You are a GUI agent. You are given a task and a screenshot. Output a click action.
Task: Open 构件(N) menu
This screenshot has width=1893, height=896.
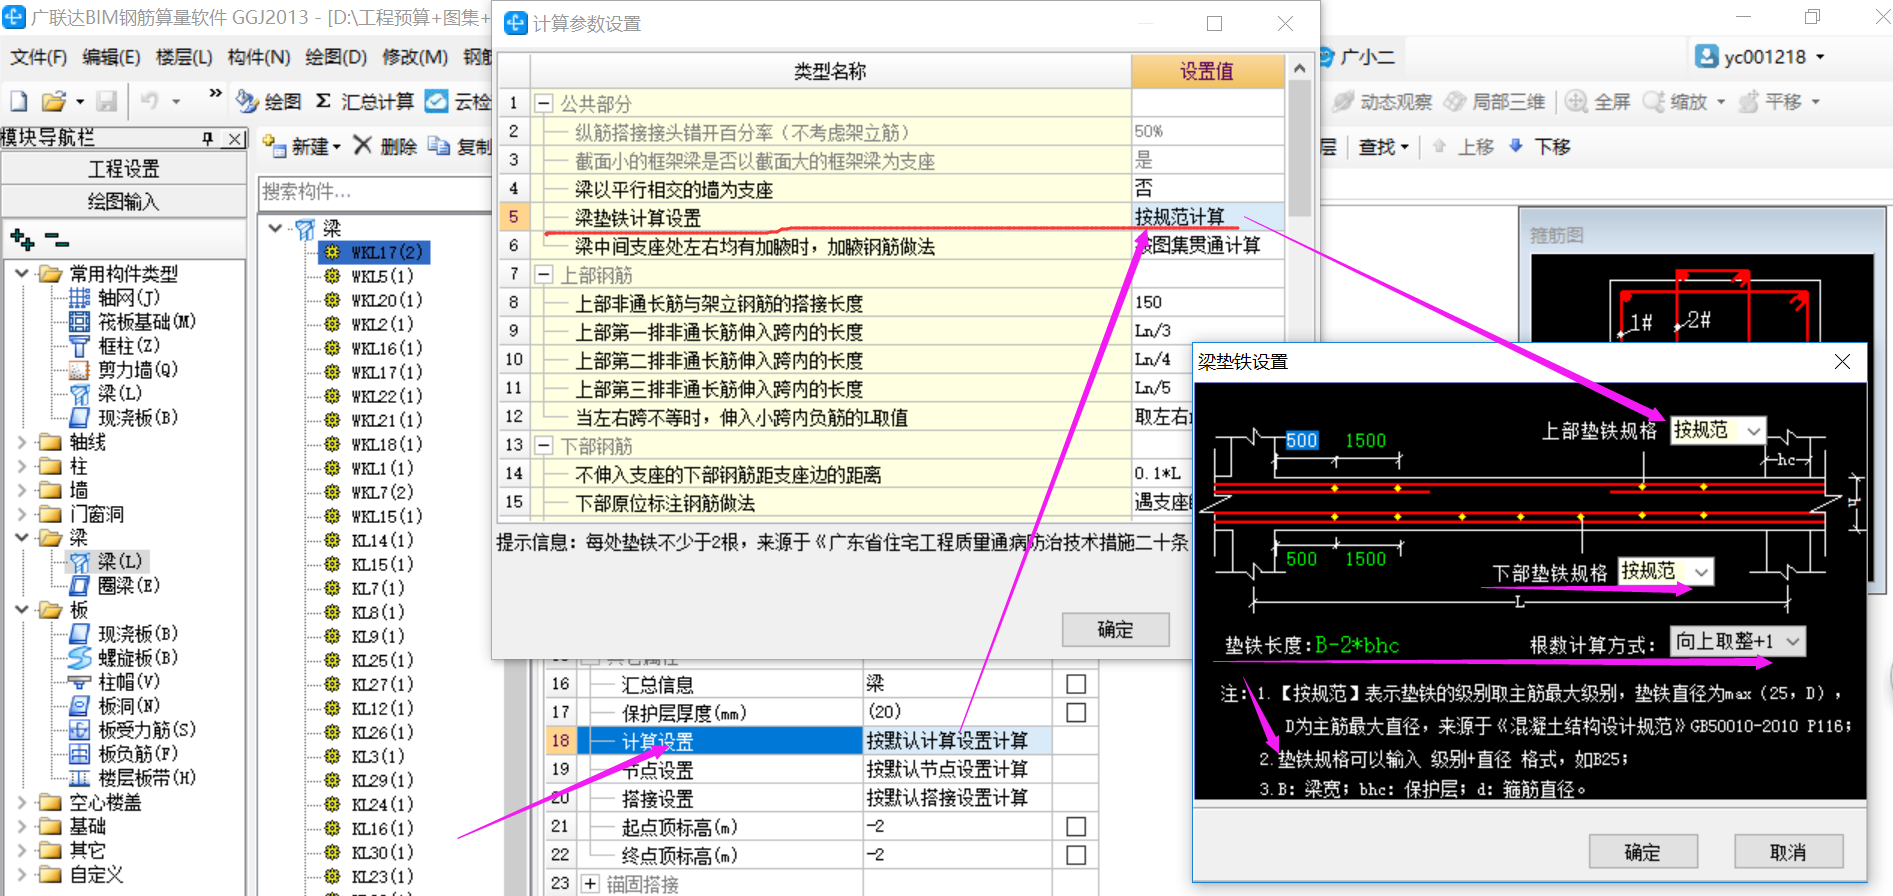259,57
